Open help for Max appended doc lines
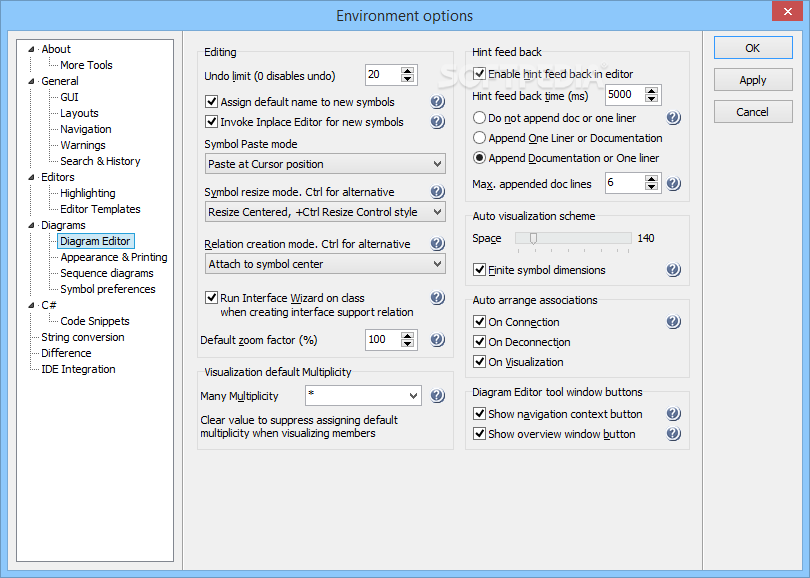The image size is (810, 578). [x=673, y=183]
